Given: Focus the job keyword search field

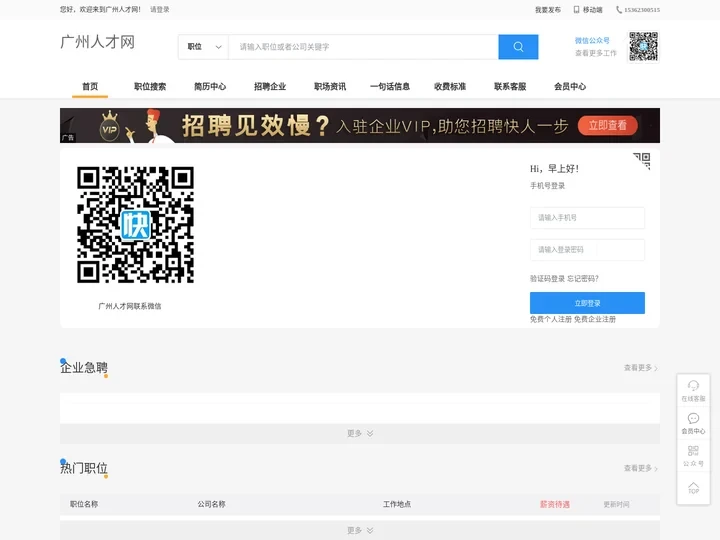Looking at the screenshot, I should (x=363, y=47).
